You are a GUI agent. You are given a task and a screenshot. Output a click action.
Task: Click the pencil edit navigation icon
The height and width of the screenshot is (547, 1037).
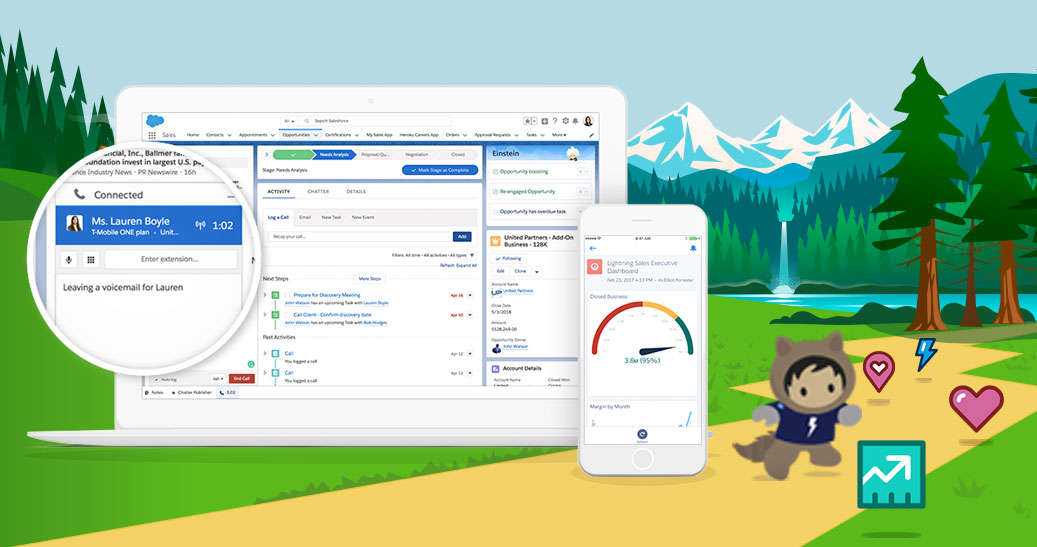[x=591, y=135]
